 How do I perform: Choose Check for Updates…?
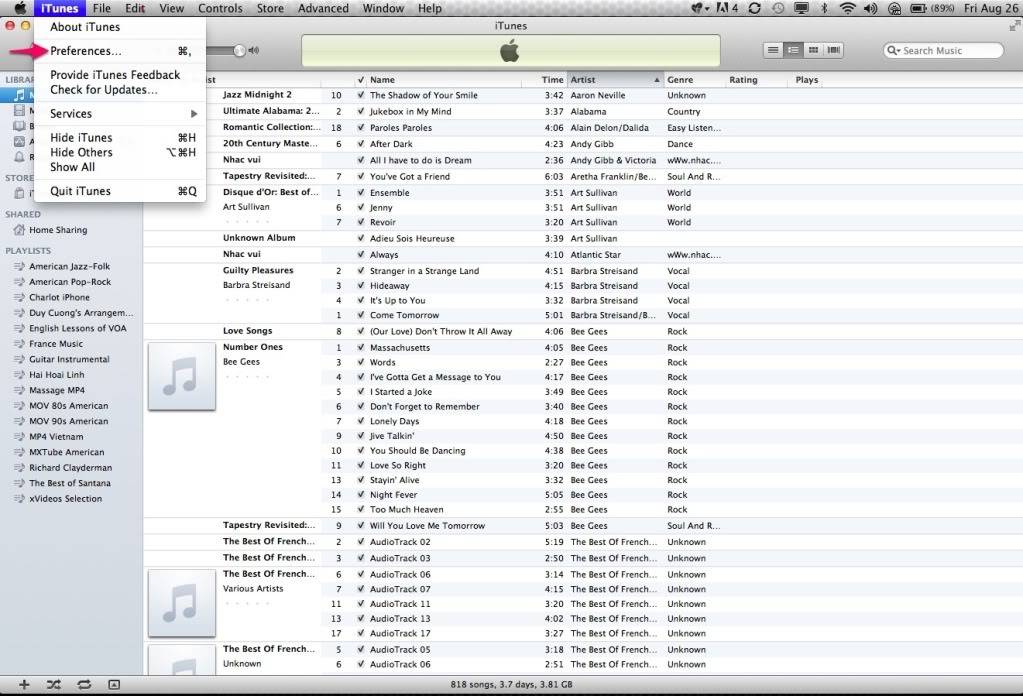tap(121, 90)
